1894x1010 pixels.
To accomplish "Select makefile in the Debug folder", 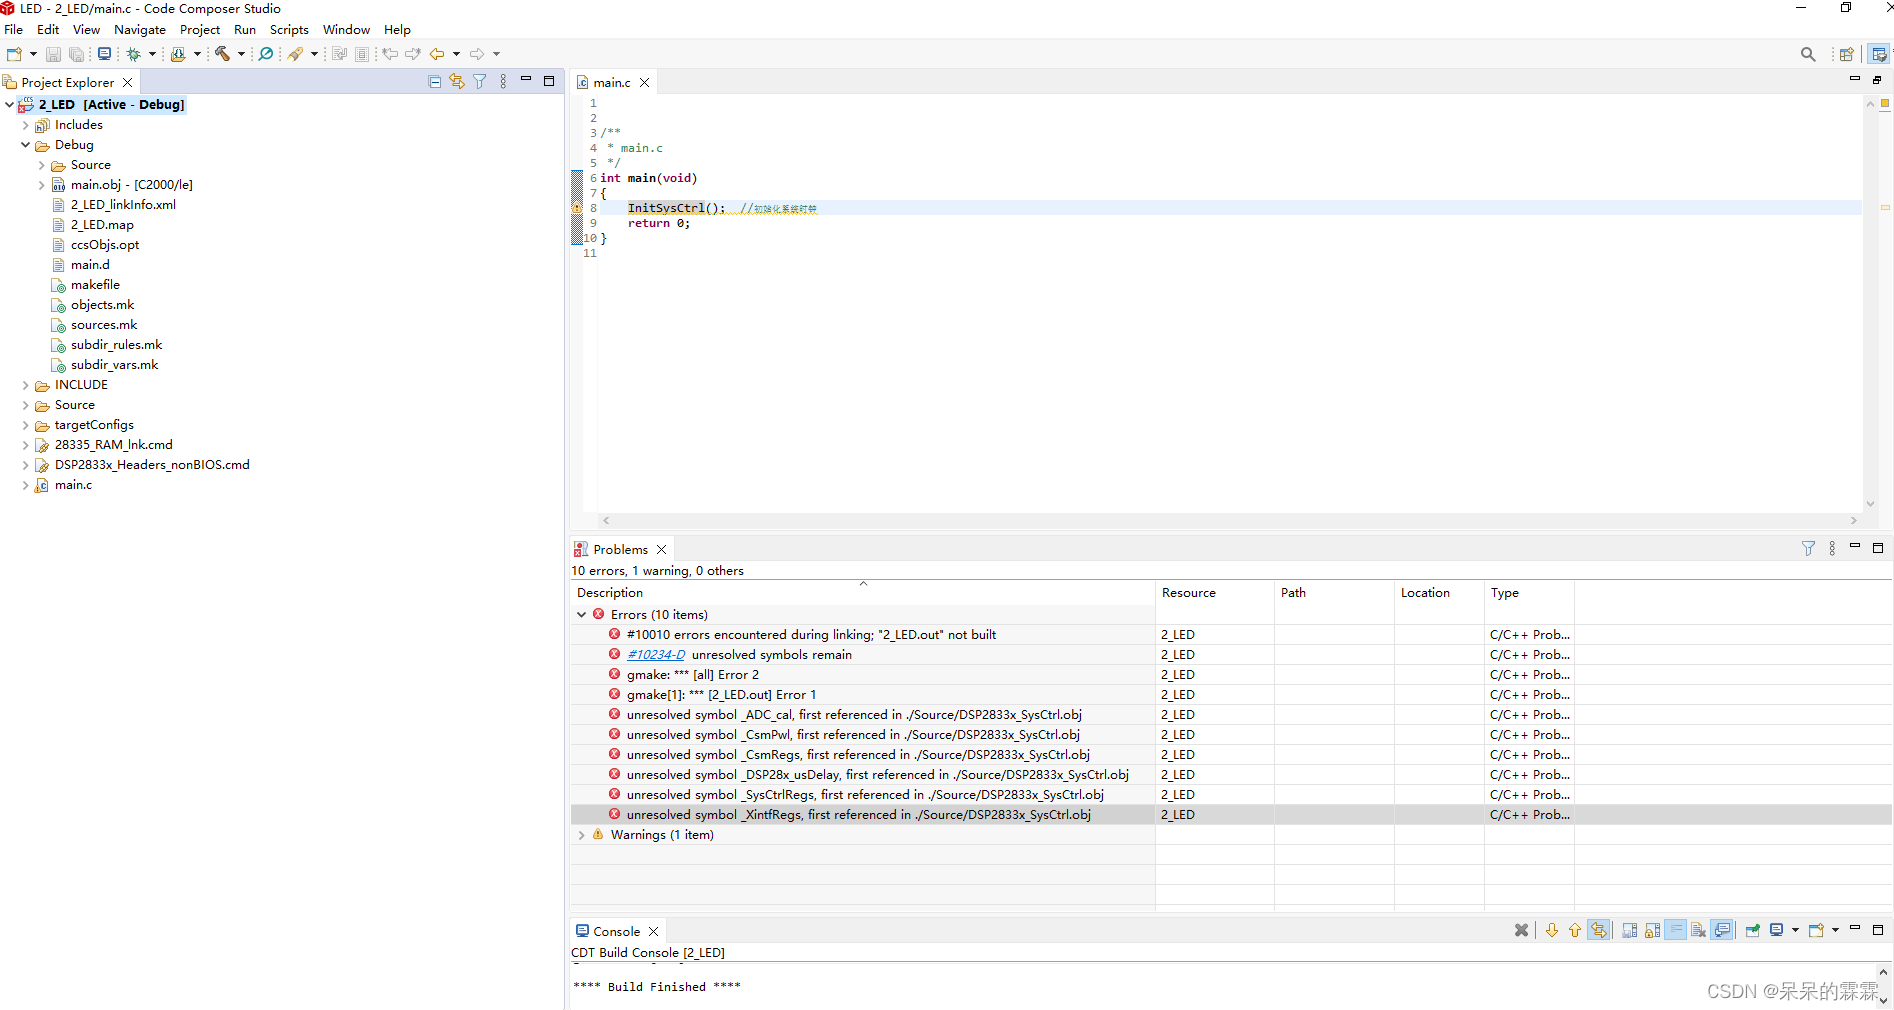I will (x=95, y=285).
